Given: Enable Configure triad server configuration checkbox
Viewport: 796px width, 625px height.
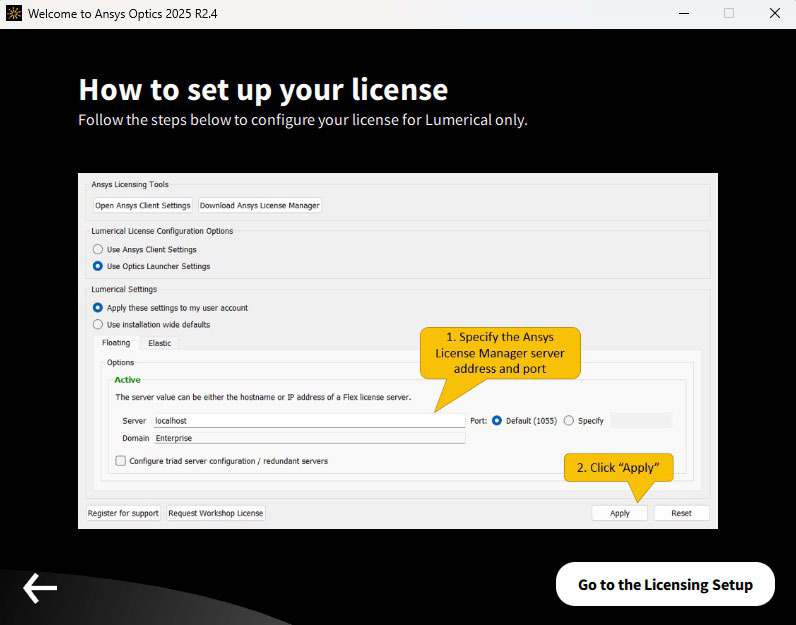Looking at the screenshot, I should tap(121, 461).
